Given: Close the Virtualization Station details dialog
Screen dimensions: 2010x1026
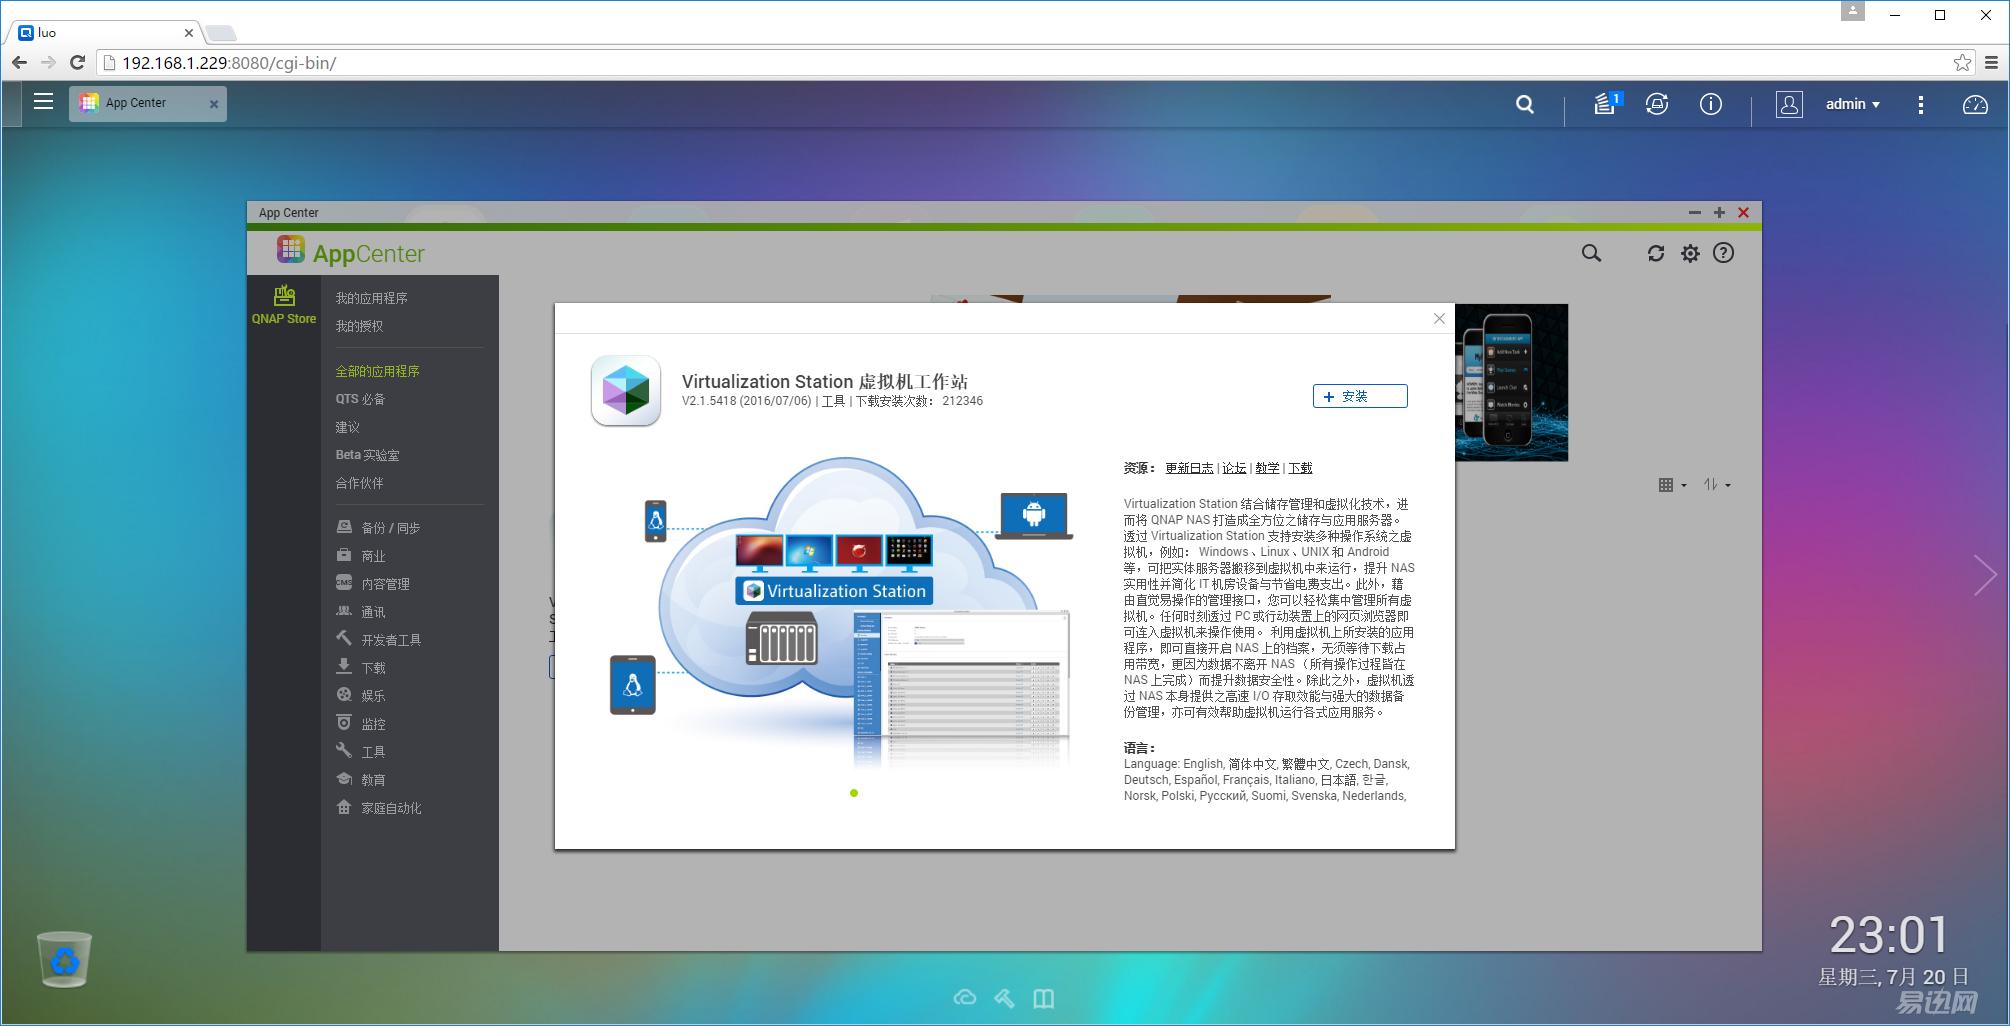Looking at the screenshot, I should 1439,318.
